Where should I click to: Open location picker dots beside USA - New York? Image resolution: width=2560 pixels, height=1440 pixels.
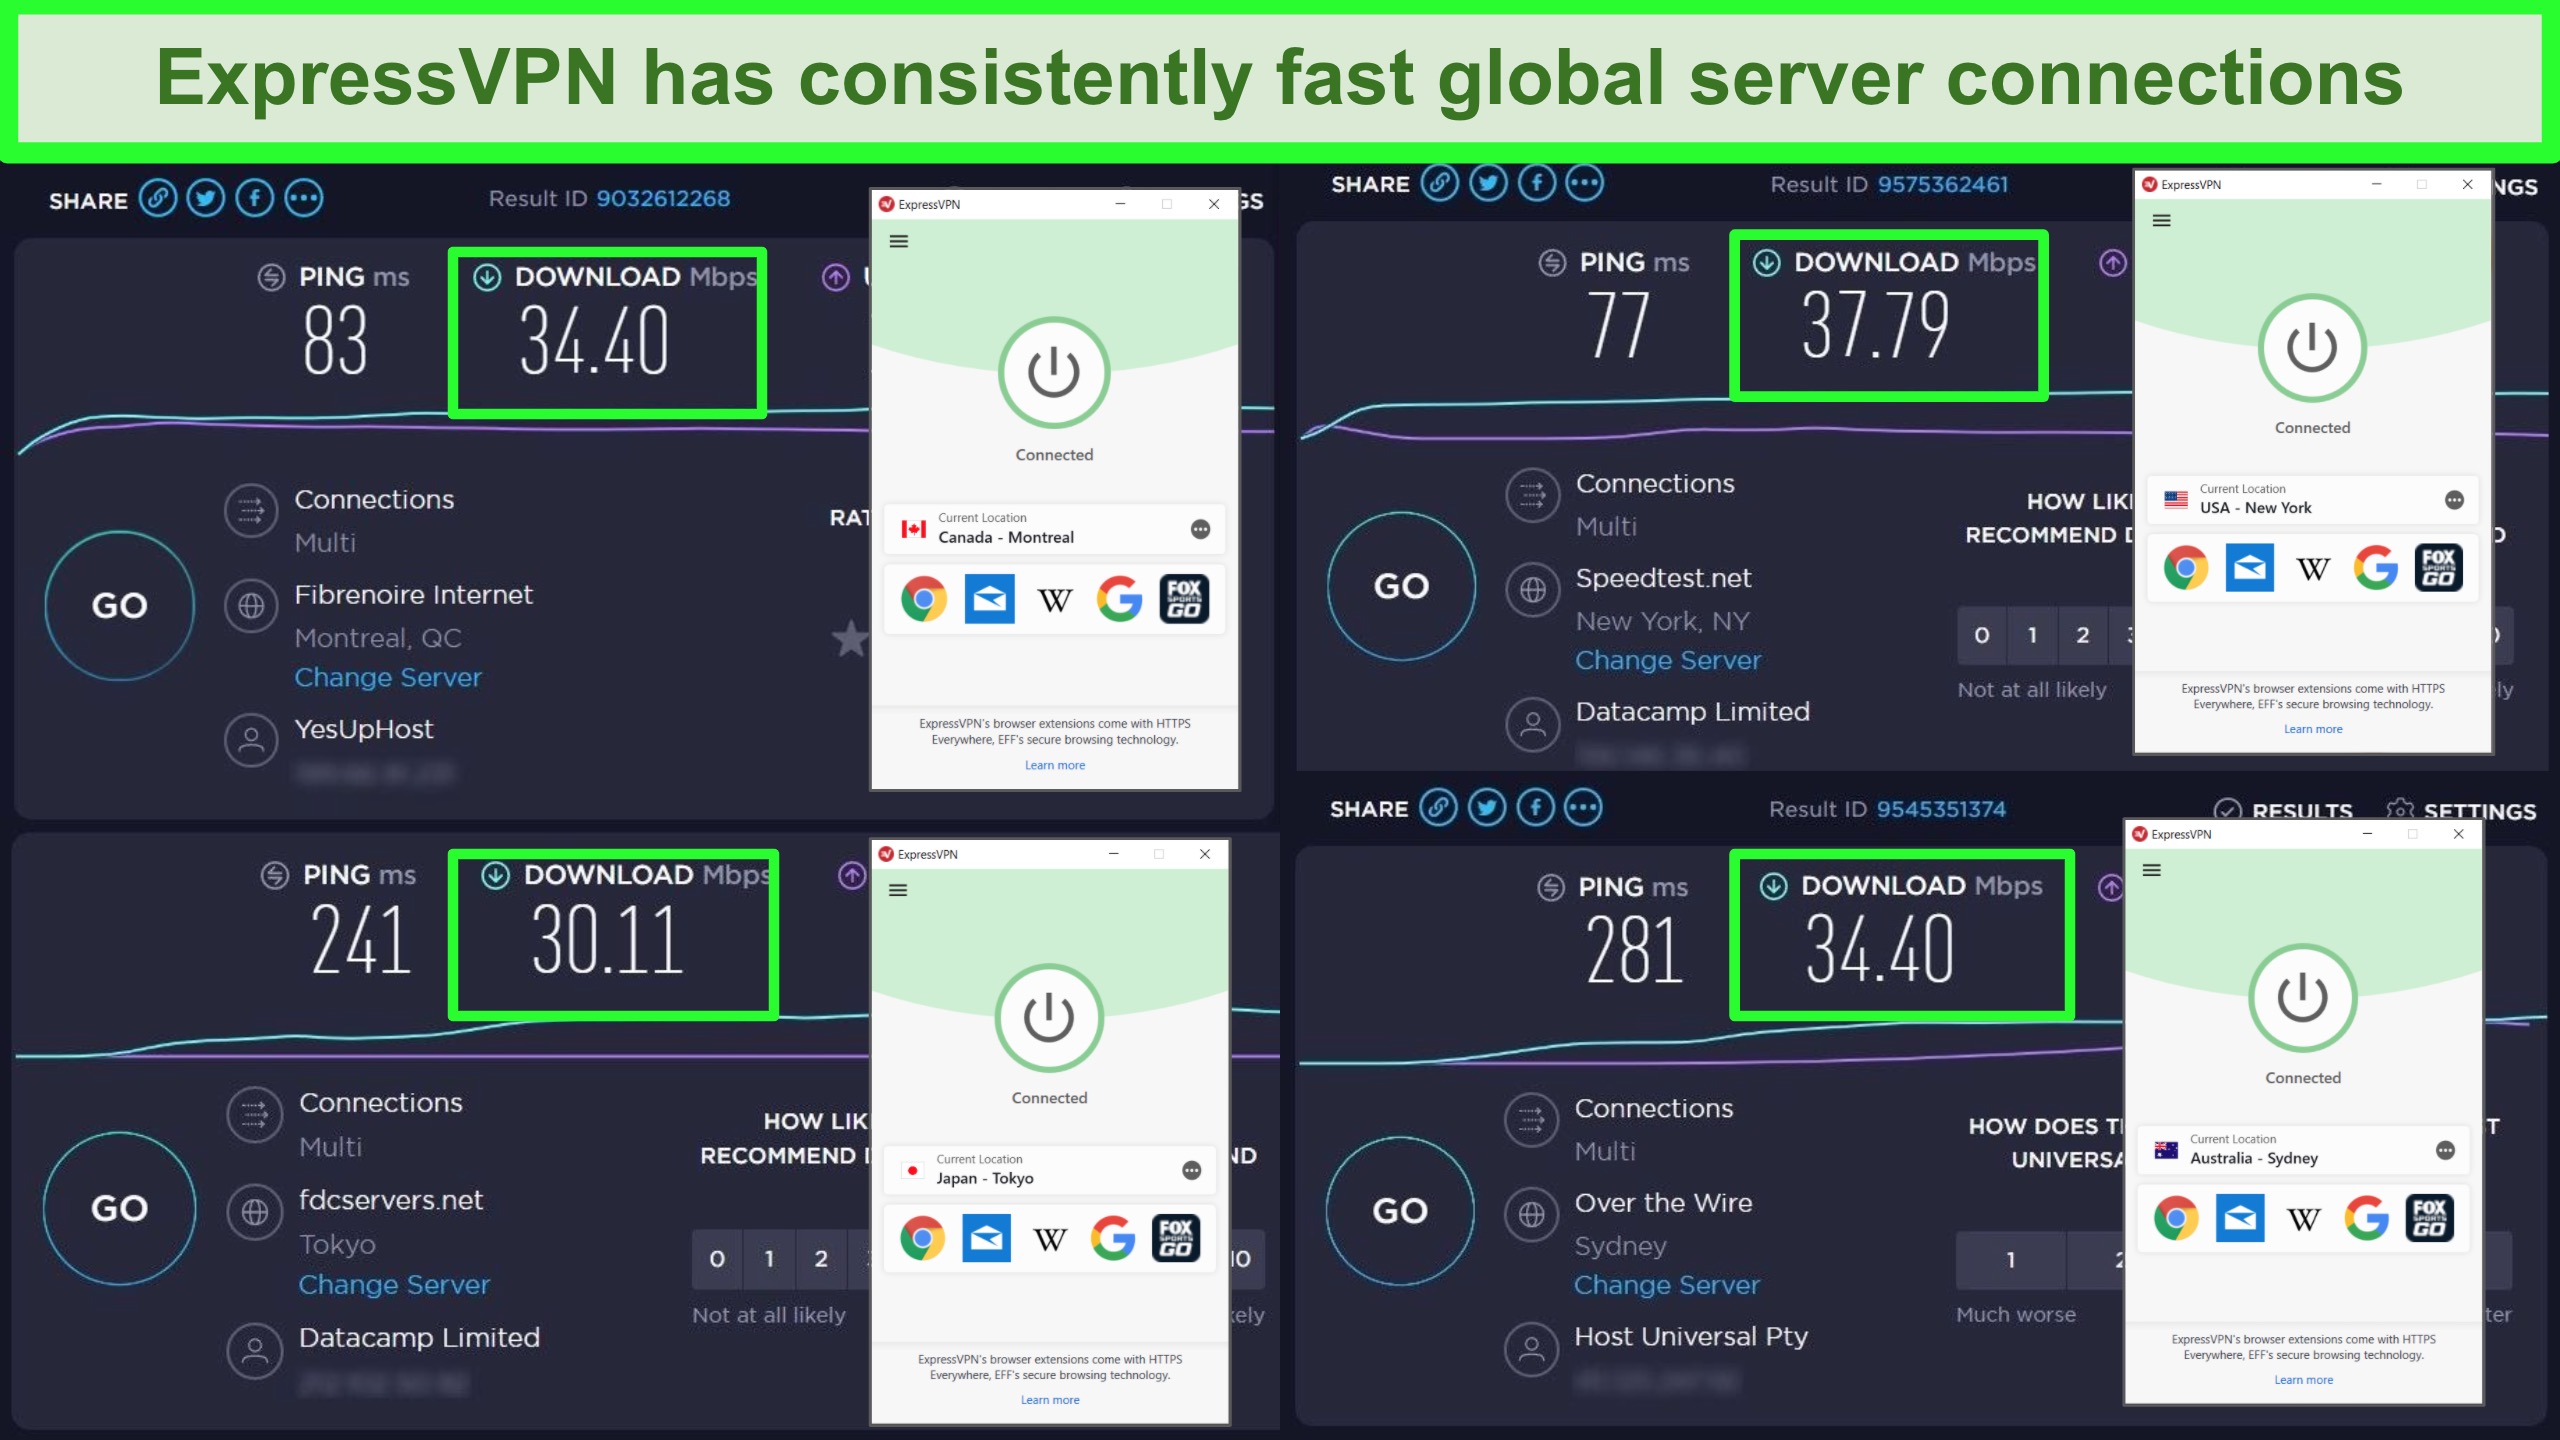pos(2454,499)
